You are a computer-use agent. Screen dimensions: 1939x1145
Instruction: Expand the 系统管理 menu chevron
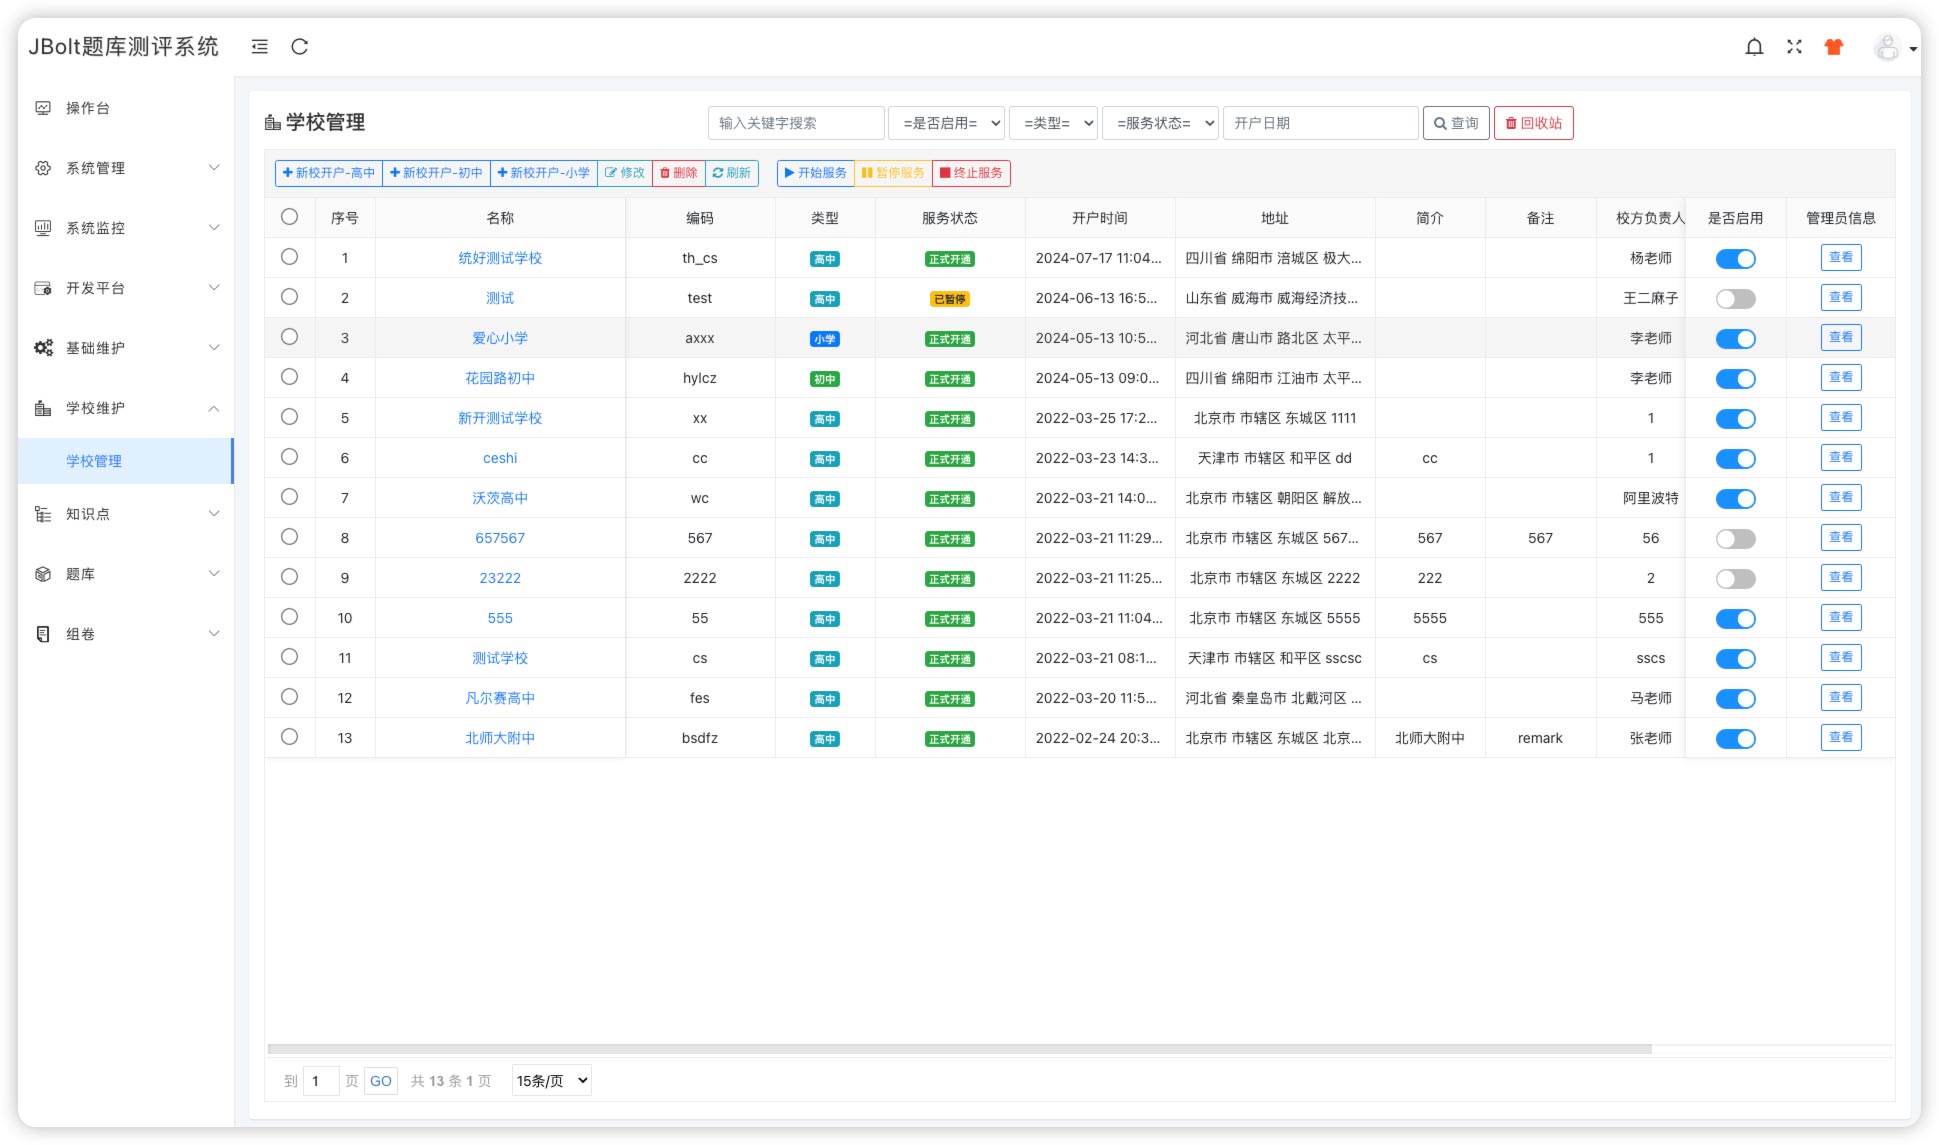click(x=214, y=168)
